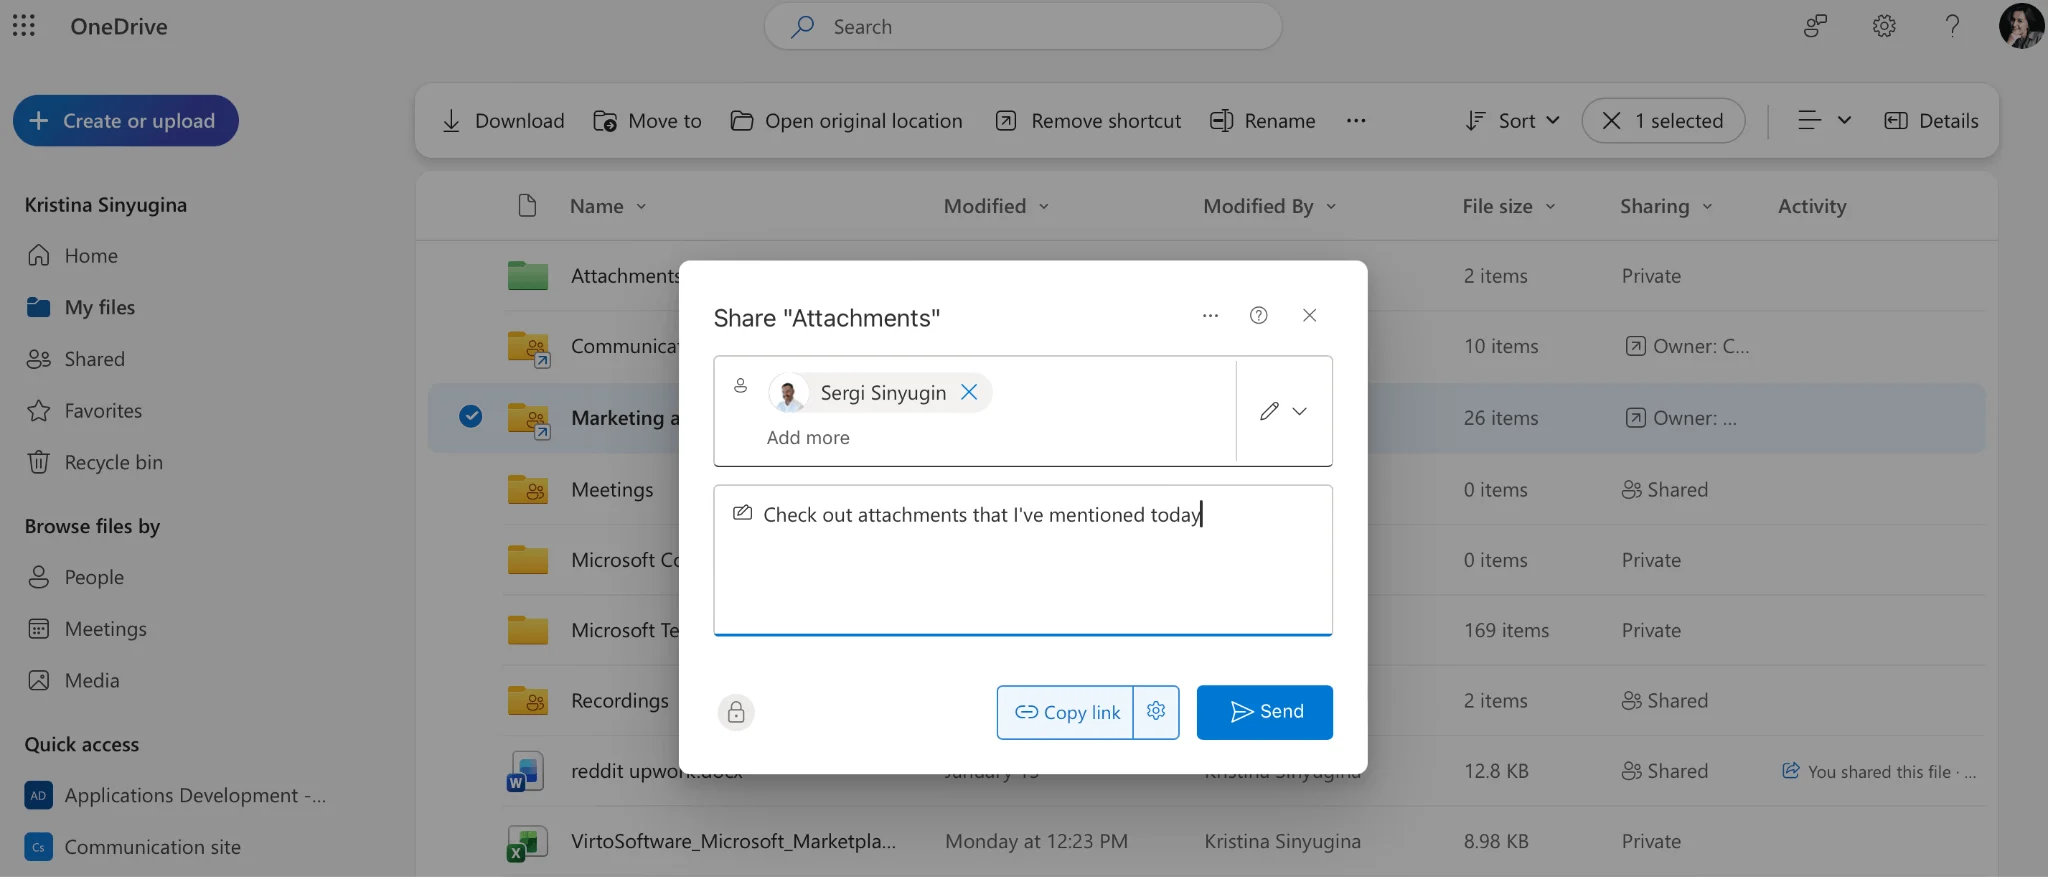Click Sergi Sinyugin recipient avatar

pos(789,393)
